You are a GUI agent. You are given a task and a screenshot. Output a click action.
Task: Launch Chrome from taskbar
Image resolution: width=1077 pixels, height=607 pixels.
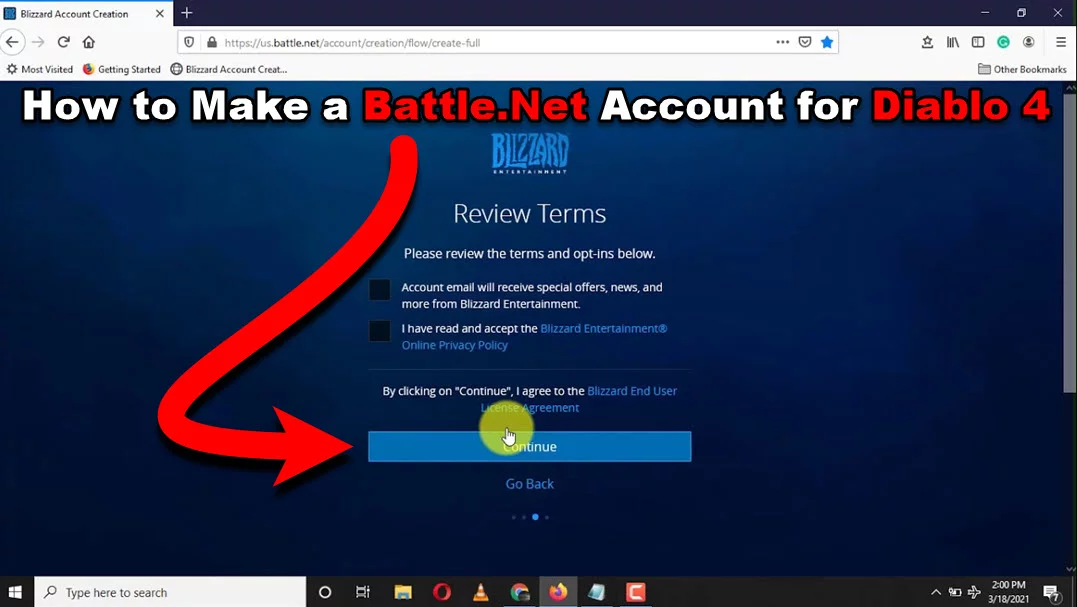pyautogui.click(x=520, y=592)
